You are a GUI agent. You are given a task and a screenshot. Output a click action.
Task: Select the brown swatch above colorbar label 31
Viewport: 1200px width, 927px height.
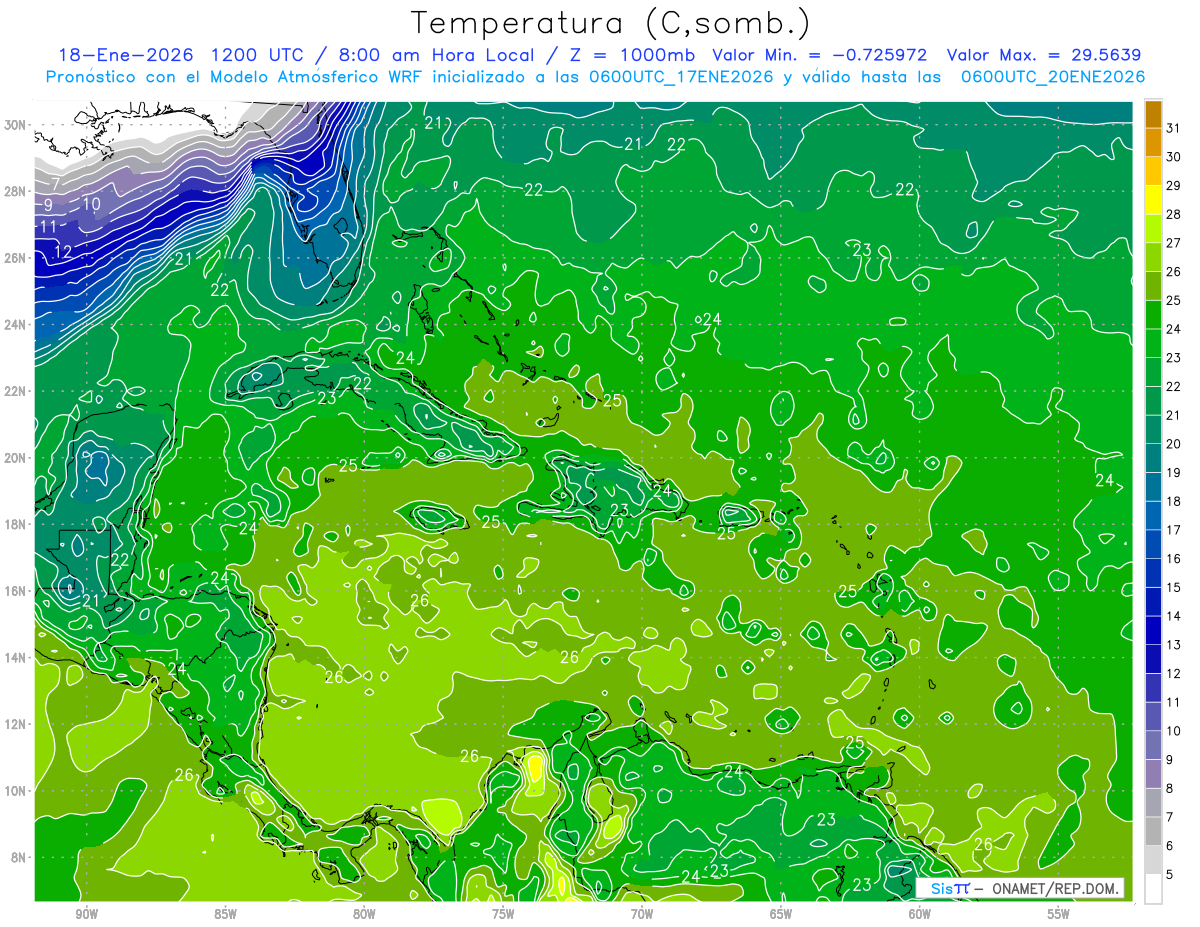point(1153,114)
